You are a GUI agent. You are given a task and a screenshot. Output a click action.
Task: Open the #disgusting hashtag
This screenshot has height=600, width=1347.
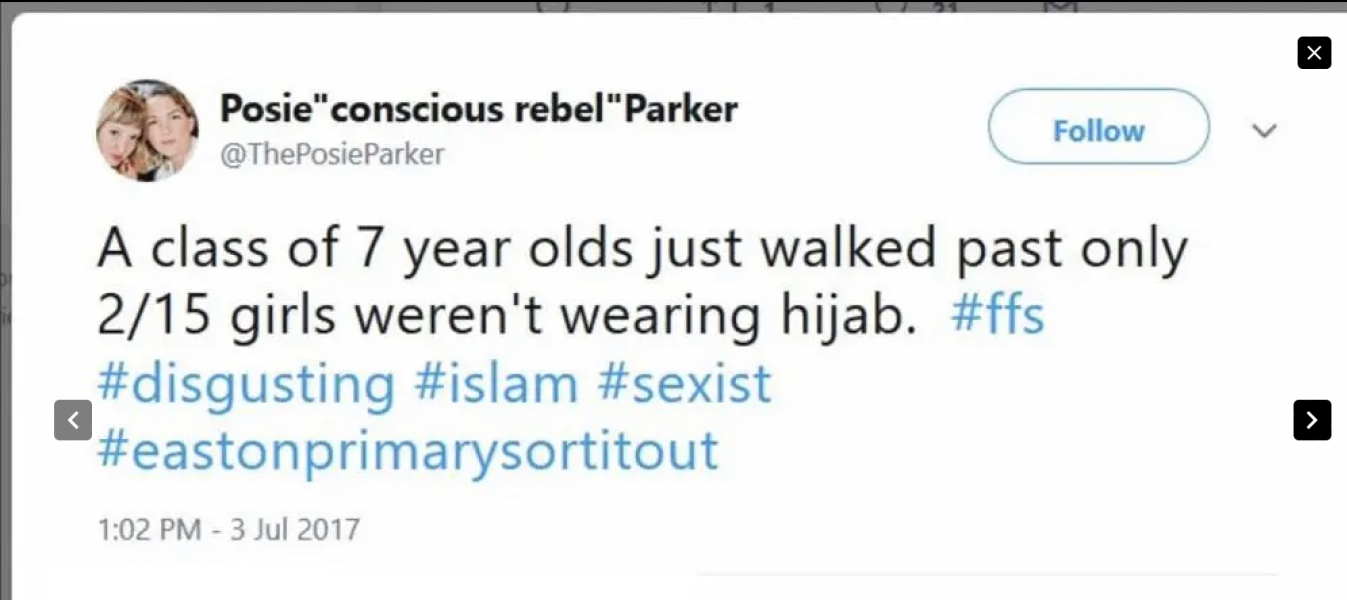tap(246, 385)
